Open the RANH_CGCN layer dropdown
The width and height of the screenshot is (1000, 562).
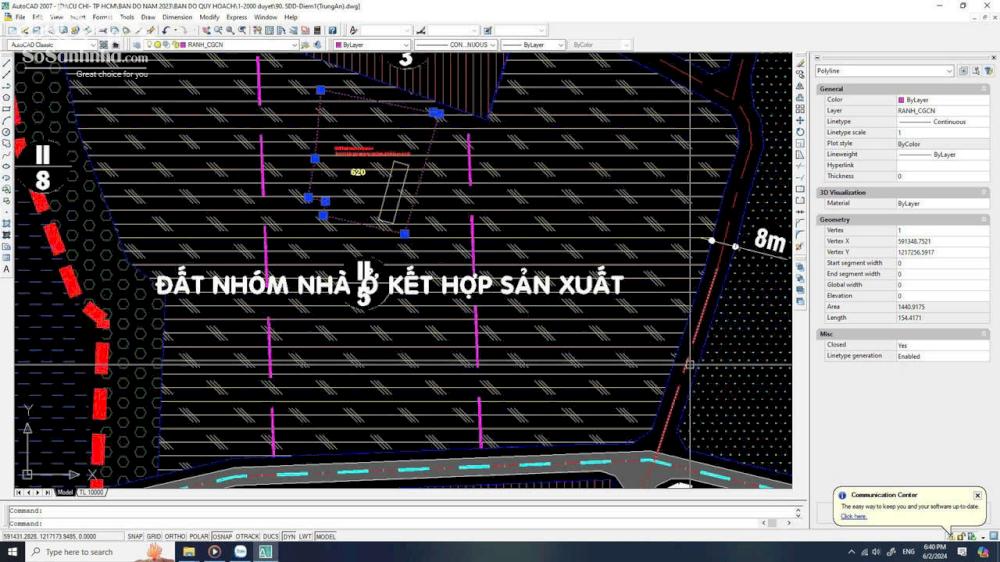pos(293,45)
